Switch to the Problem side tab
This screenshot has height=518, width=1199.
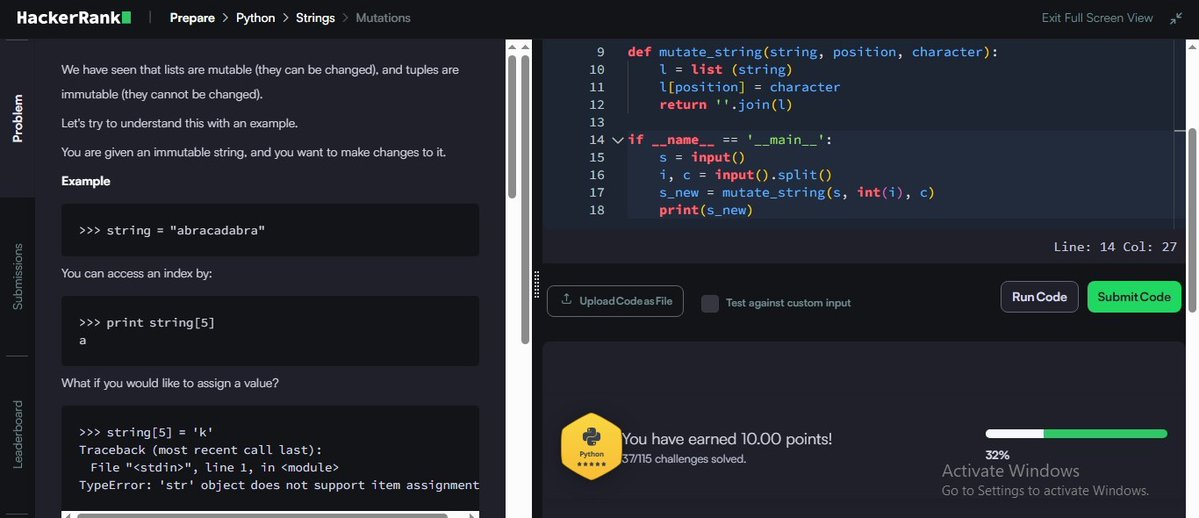[18, 119]
